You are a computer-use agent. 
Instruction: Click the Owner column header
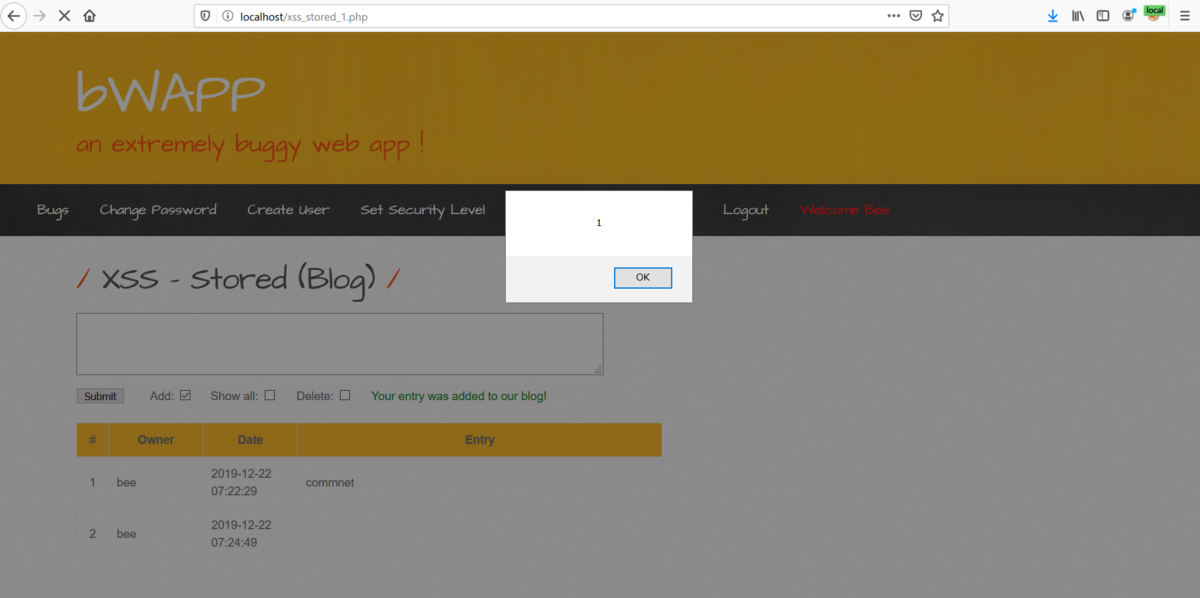(x=156, y=440)
